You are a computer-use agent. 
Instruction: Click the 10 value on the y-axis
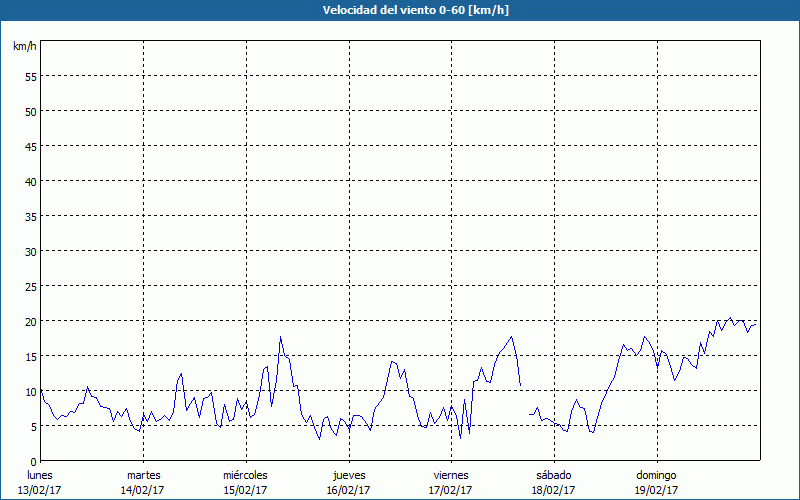30,391
